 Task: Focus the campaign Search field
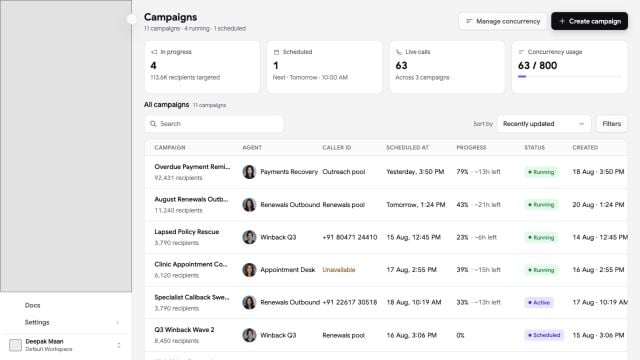[214, 124]
